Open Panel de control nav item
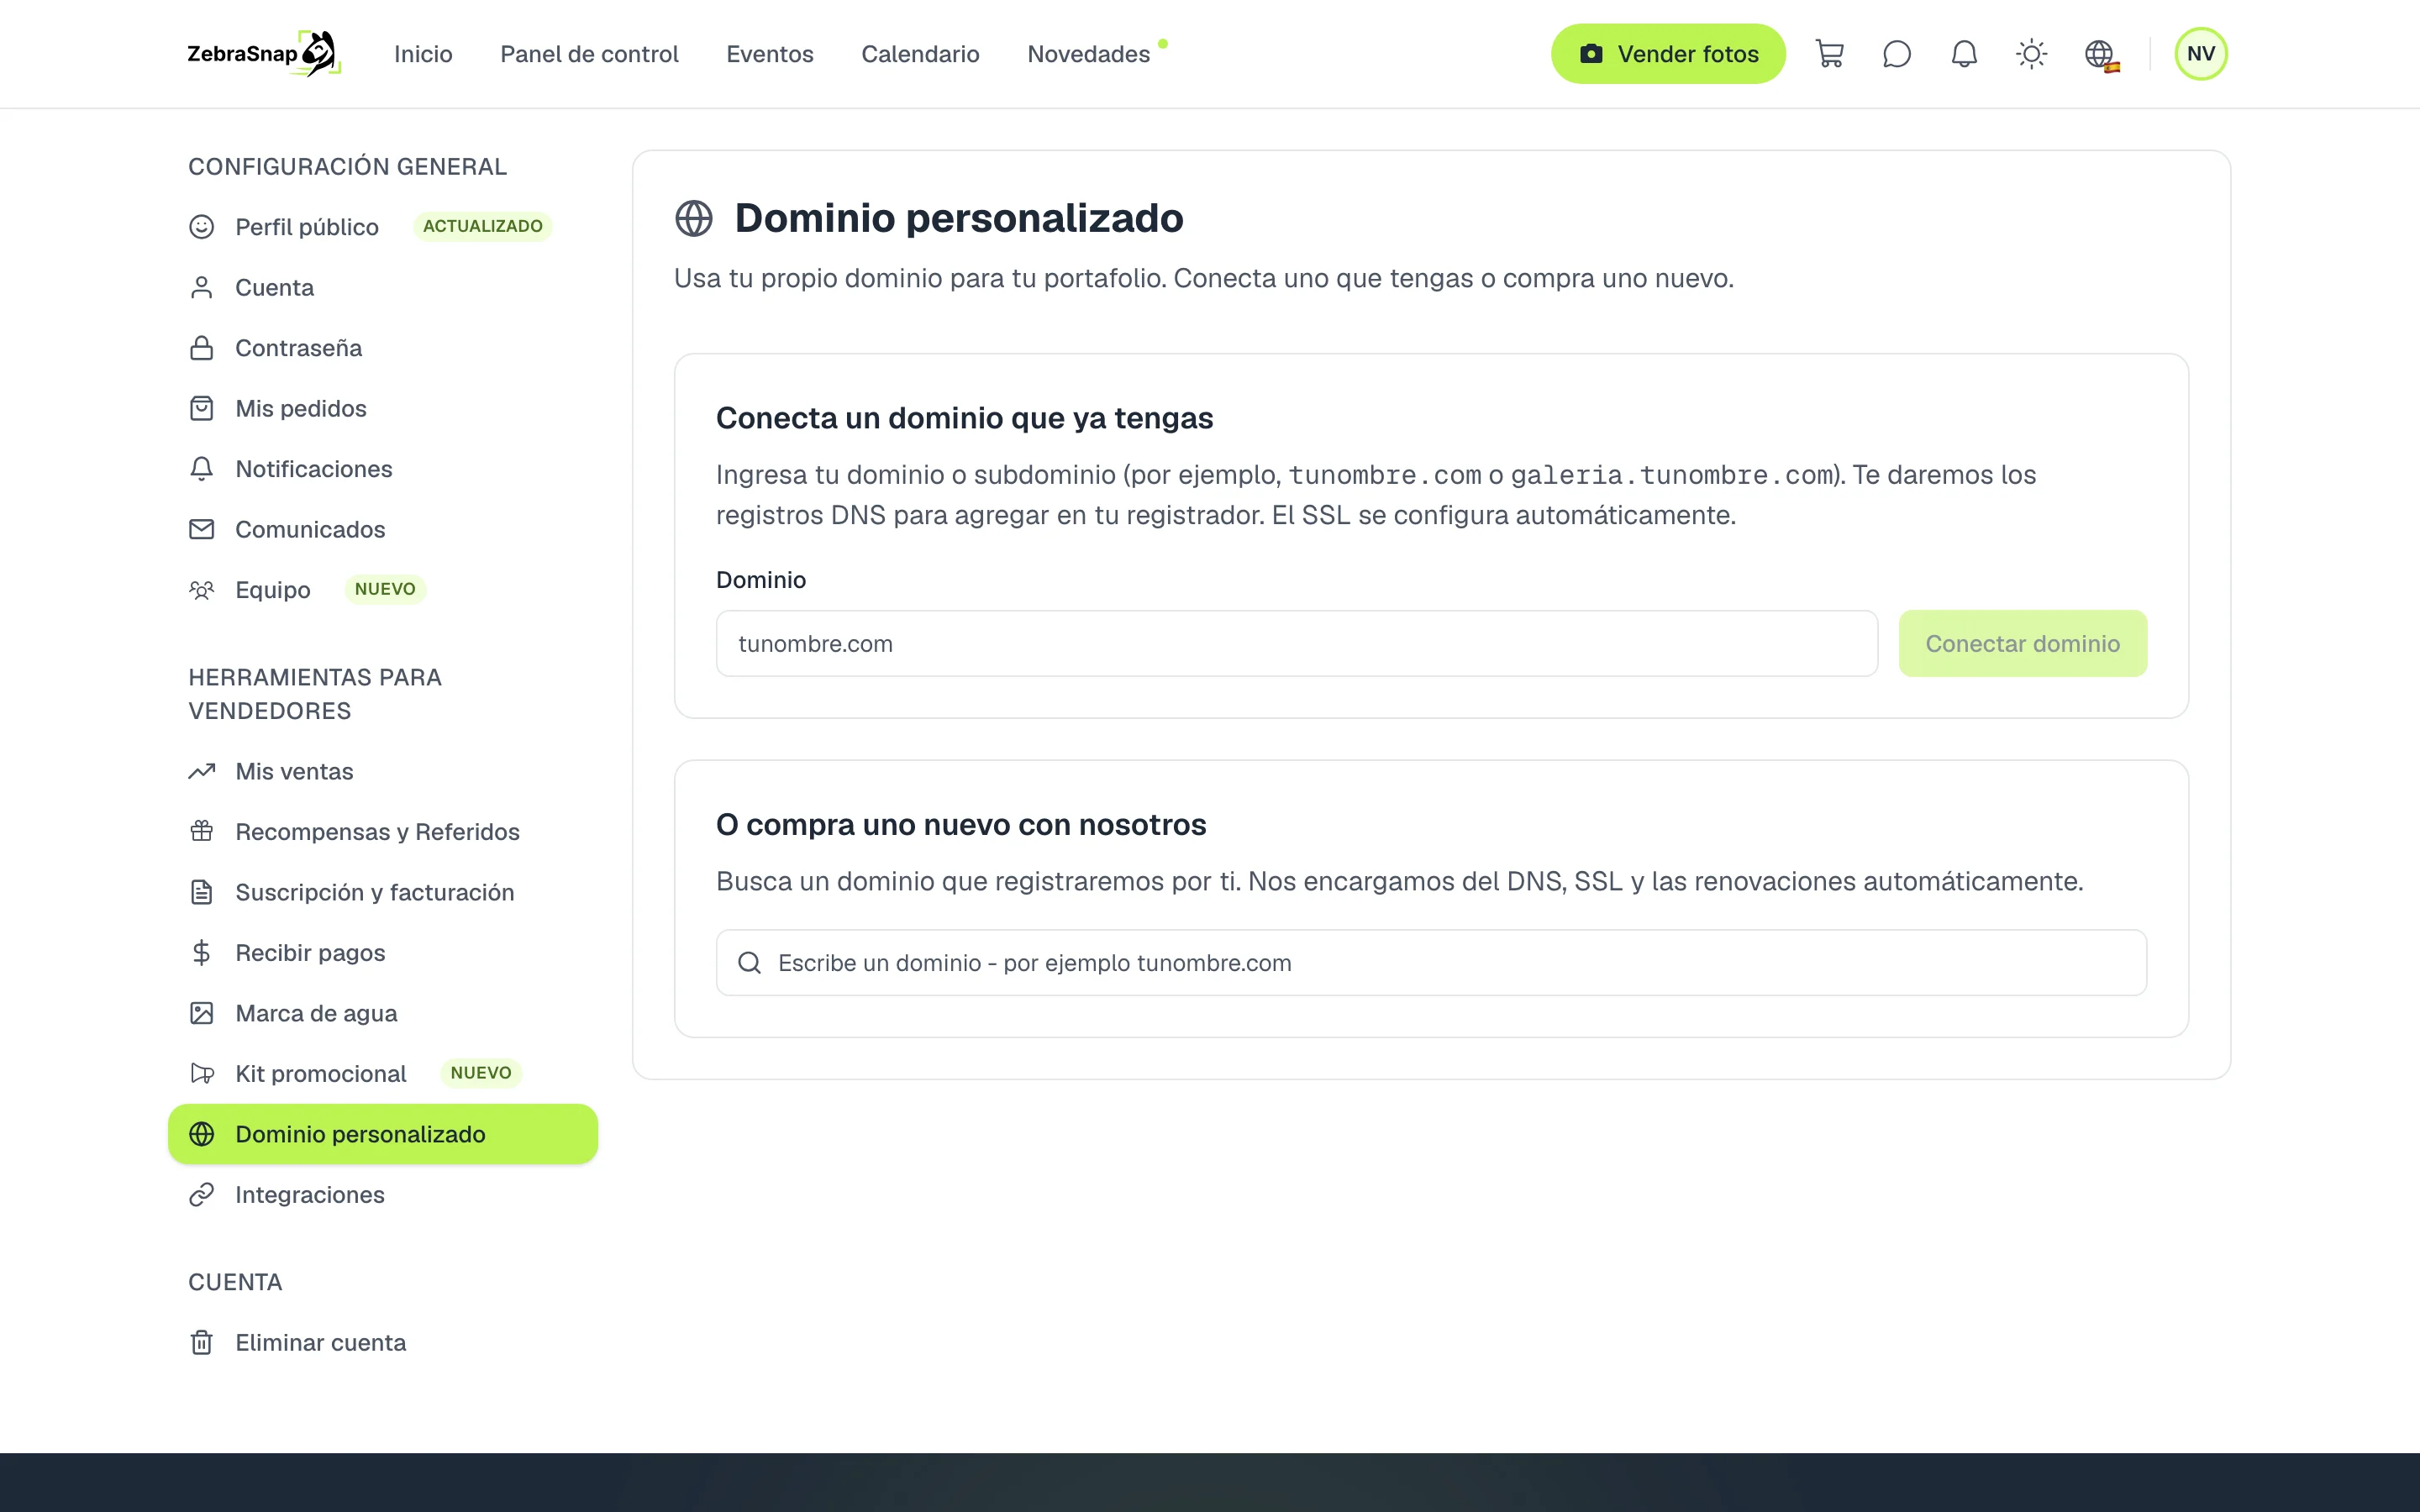The width and height of the screenshot is (2420, 1512). tap(589, 54)
